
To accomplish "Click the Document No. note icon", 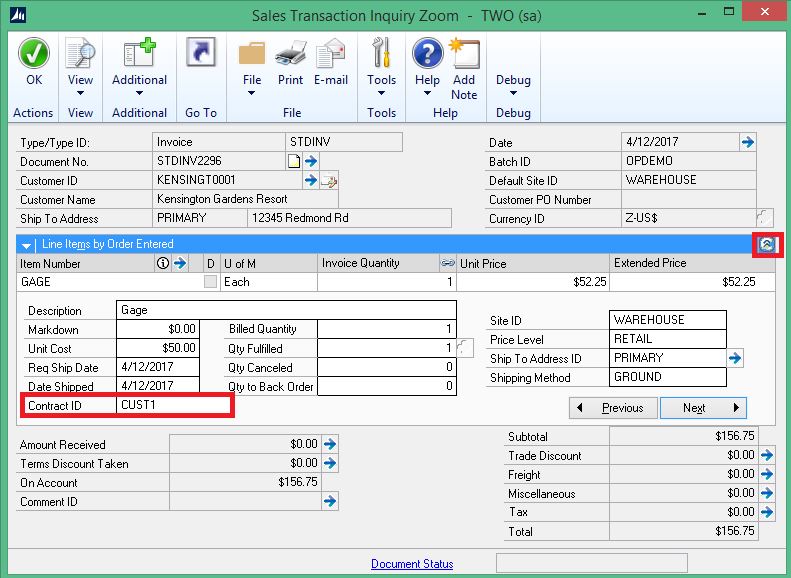I will (294, 161).
